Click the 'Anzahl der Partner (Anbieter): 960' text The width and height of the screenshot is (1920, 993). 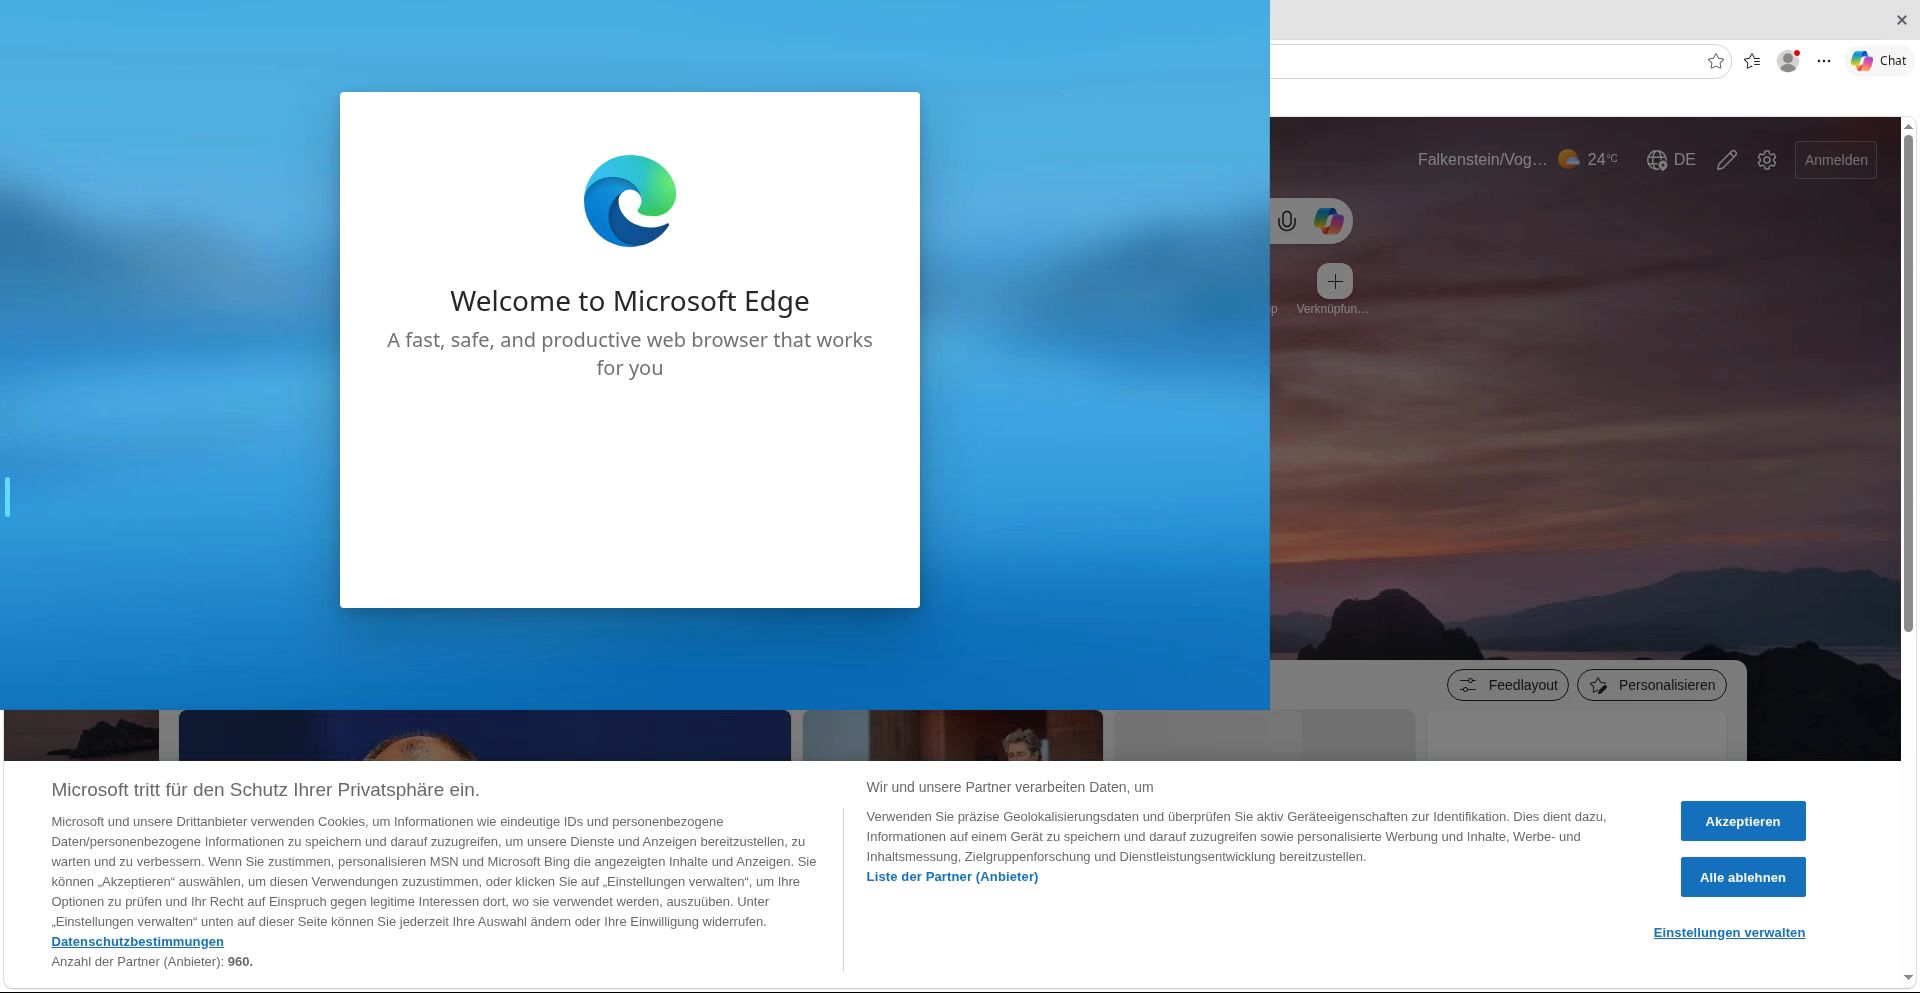click(x=152, y=962)
